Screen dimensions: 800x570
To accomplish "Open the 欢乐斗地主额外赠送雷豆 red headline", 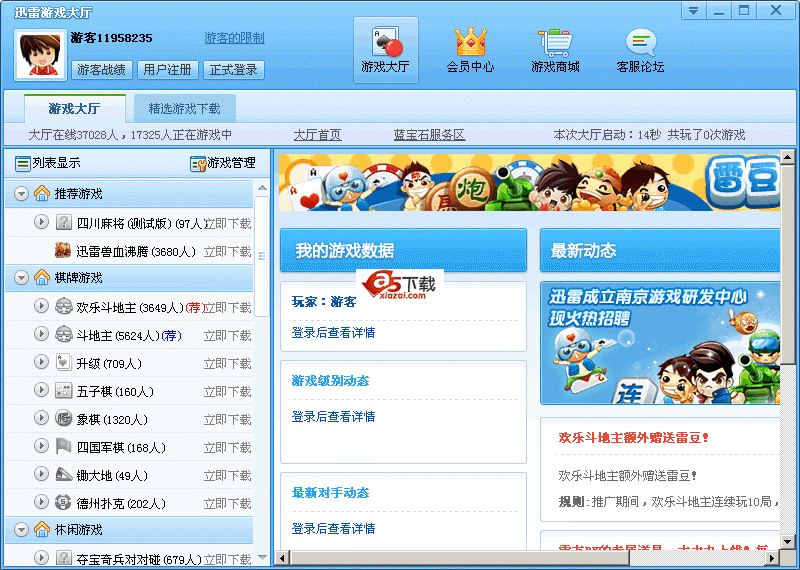I will 633,437.
